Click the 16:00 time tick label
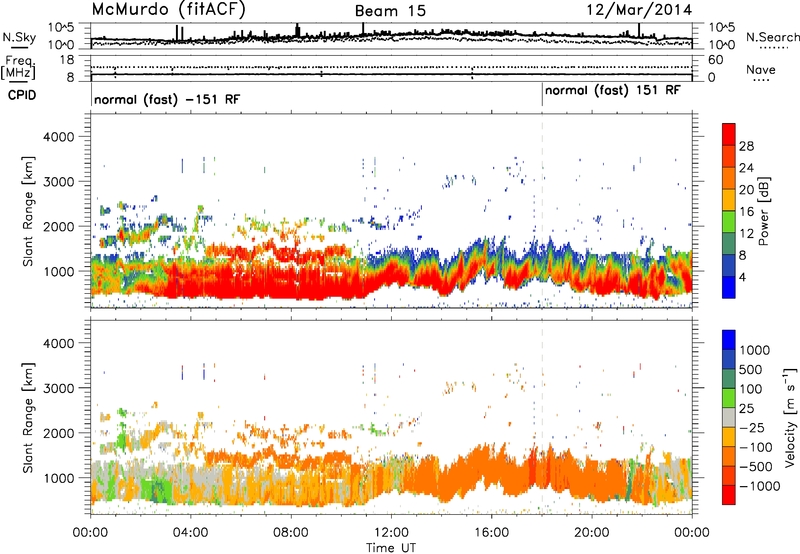Image resolution: width=800 pixels, height=554 pixels. [x=491, y=533]
